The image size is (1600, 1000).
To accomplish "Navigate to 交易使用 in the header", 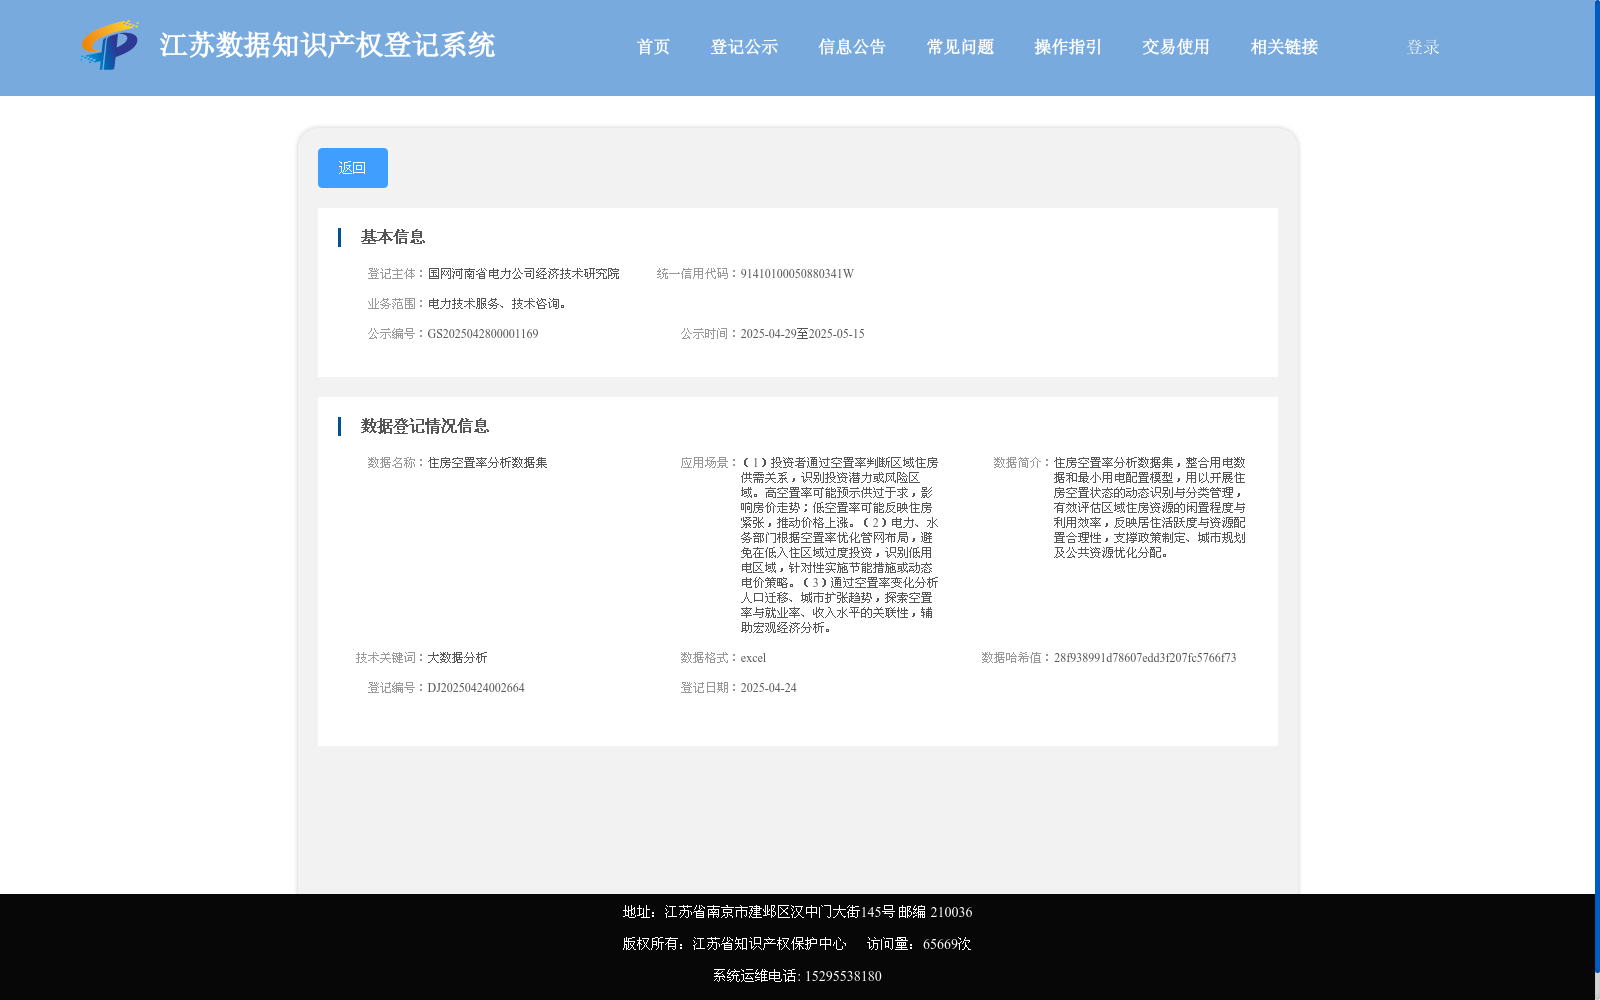I will click(1176, 47).
